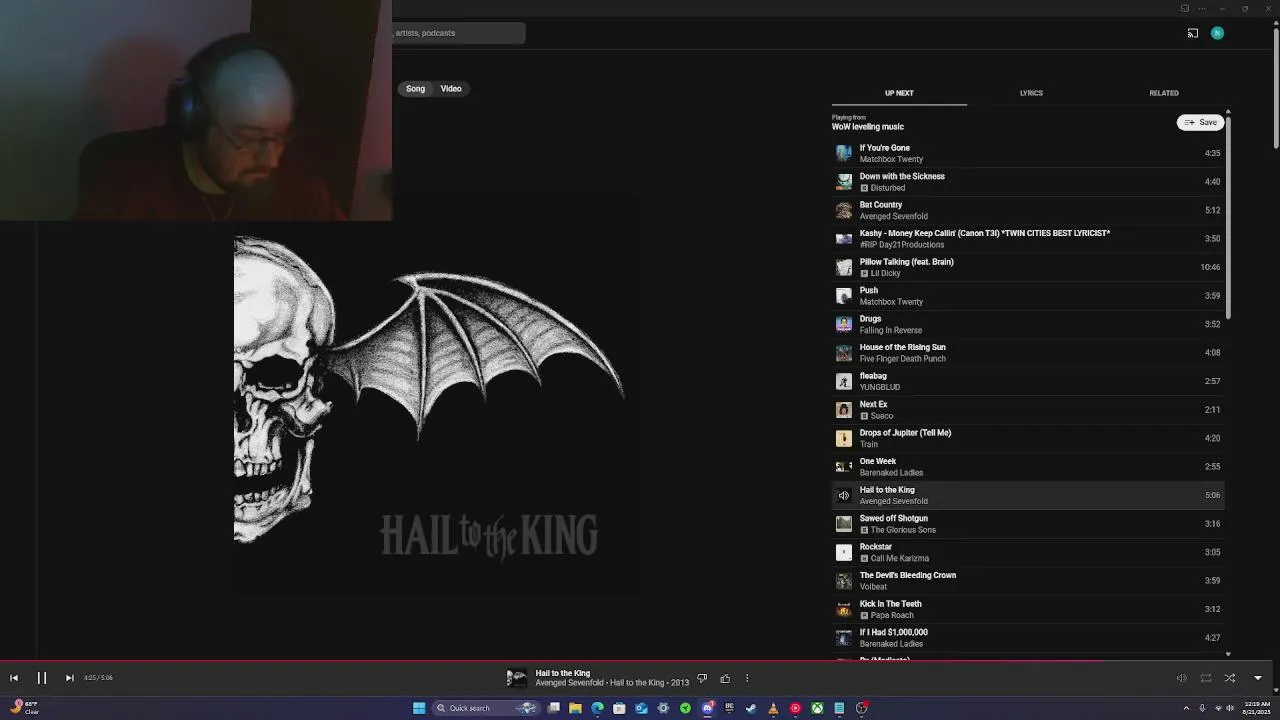The width and height of the screenshot is (1280, 720).
Task: Click the player bar album art thumbnail
Action: tap(516, 679)
